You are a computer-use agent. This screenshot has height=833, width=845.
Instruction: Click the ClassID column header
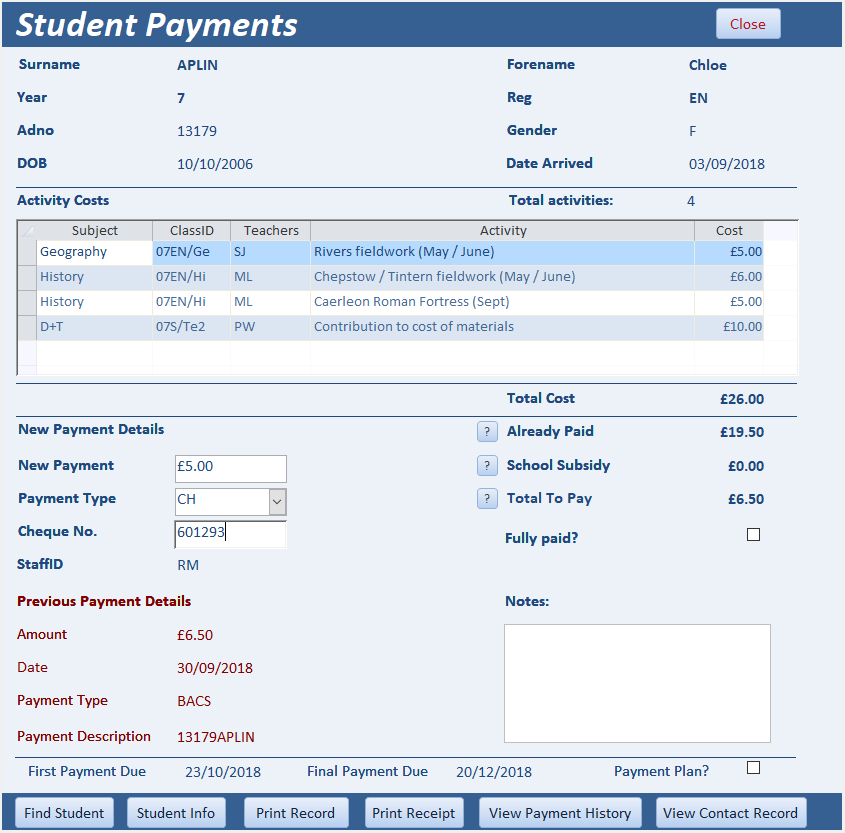[x=191, y=231]
